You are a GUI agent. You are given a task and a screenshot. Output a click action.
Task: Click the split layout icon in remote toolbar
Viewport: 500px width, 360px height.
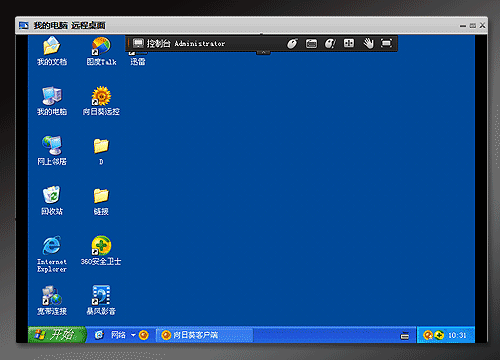(349, 43)
